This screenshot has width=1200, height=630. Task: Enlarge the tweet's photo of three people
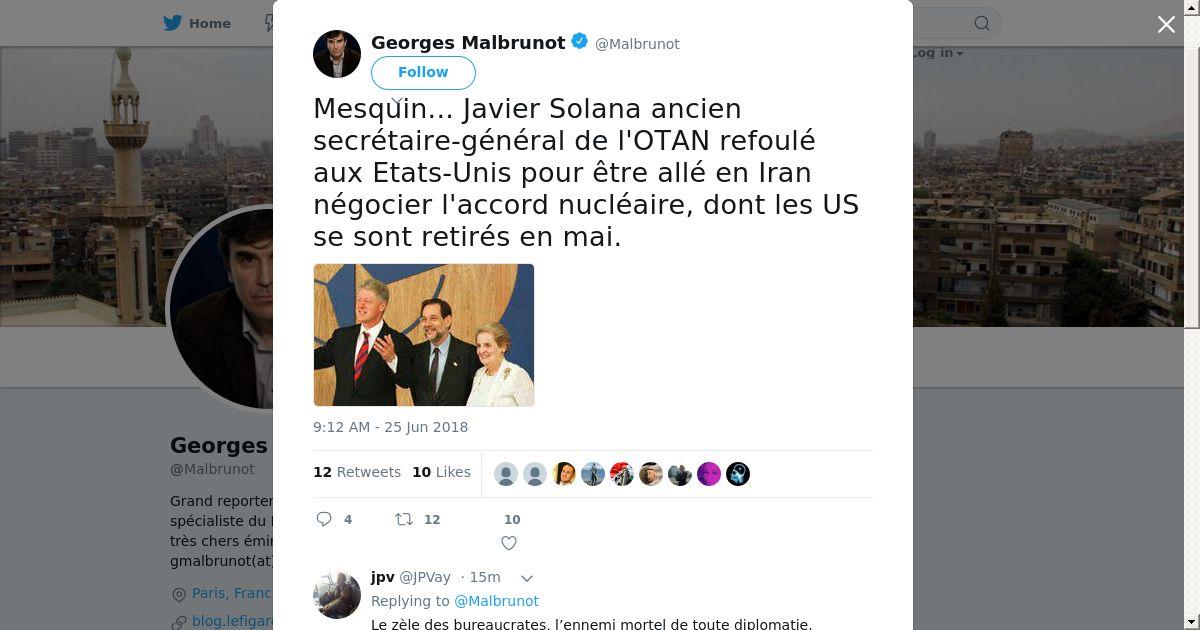(x=424, y=335)
